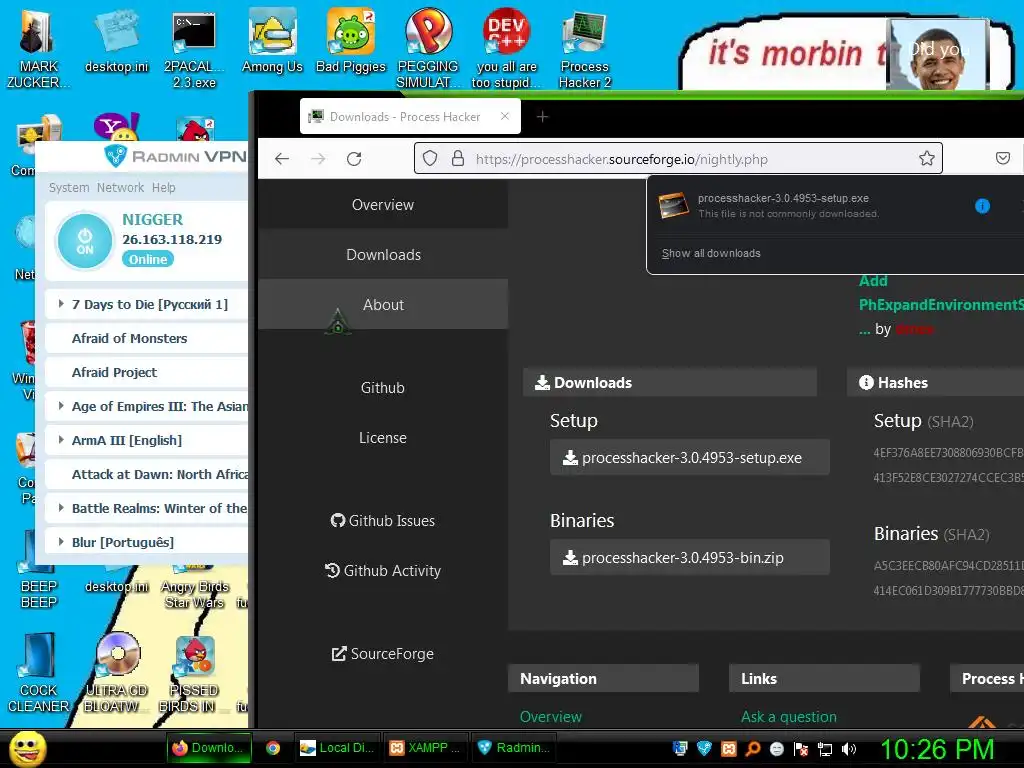The height and width of the screenshot is (768, 1024).
Task: Select the PISSED BIRDS IN... desktop icon
Action: click(x=194, y=674)
